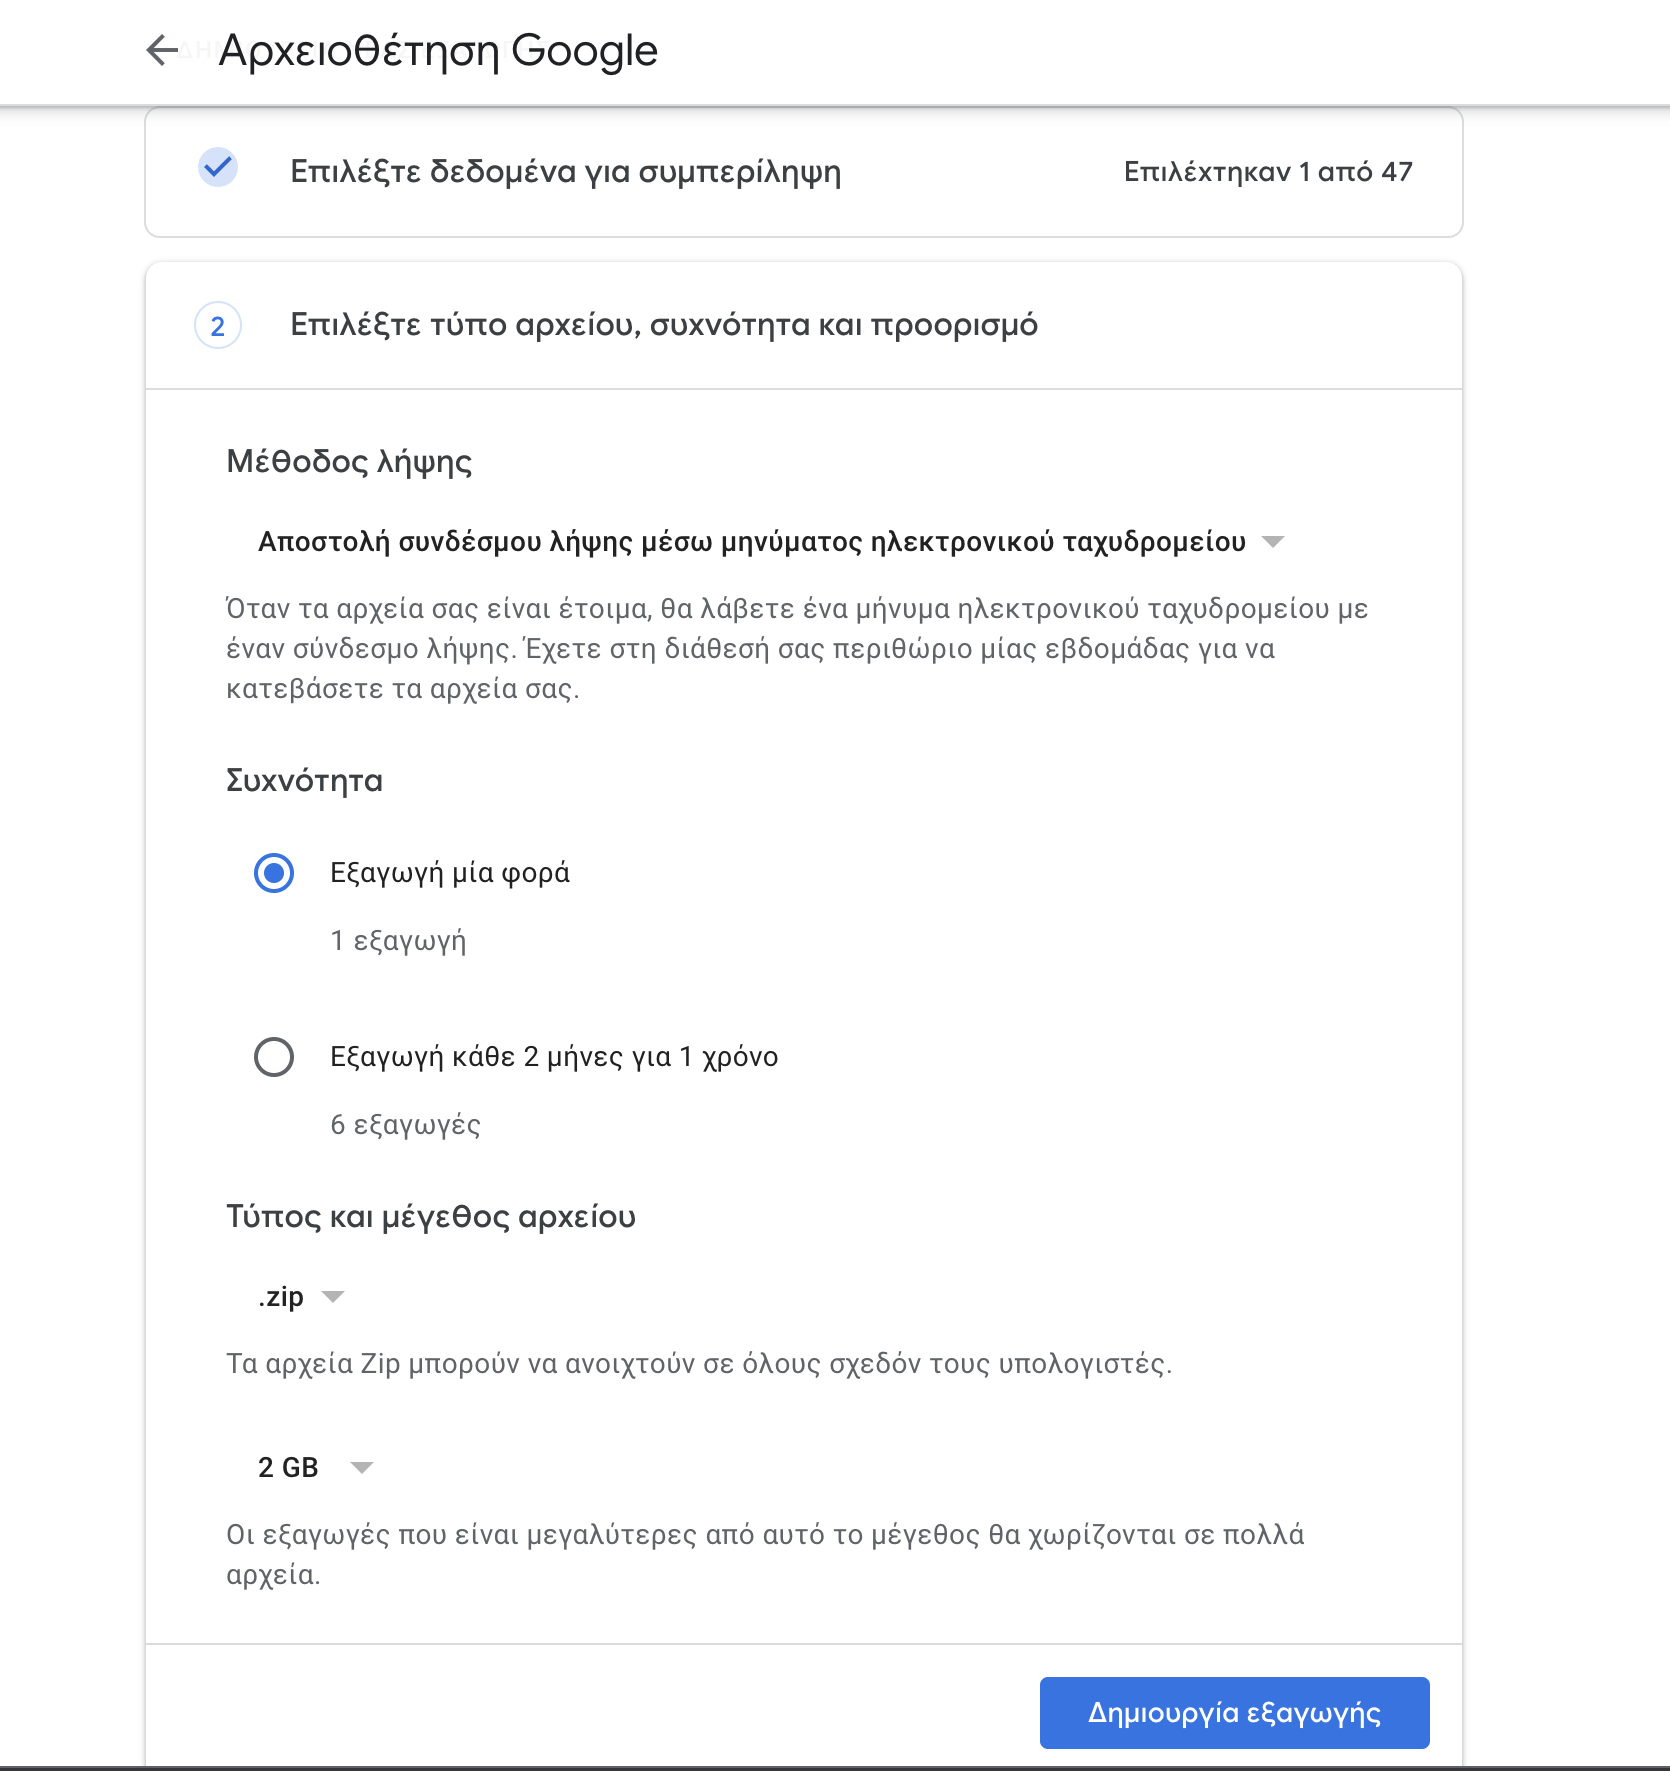Image resolution: width=1670 pixels, height=1771 pixels.
Task: Click the 6 εξαγωγές sublabel
Action: click(405, 1125)
